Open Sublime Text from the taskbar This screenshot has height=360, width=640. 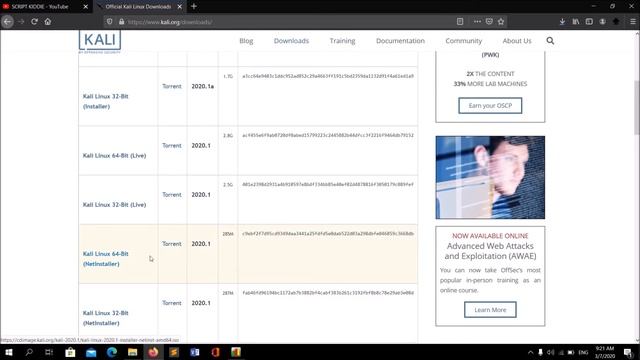(174, 352)
